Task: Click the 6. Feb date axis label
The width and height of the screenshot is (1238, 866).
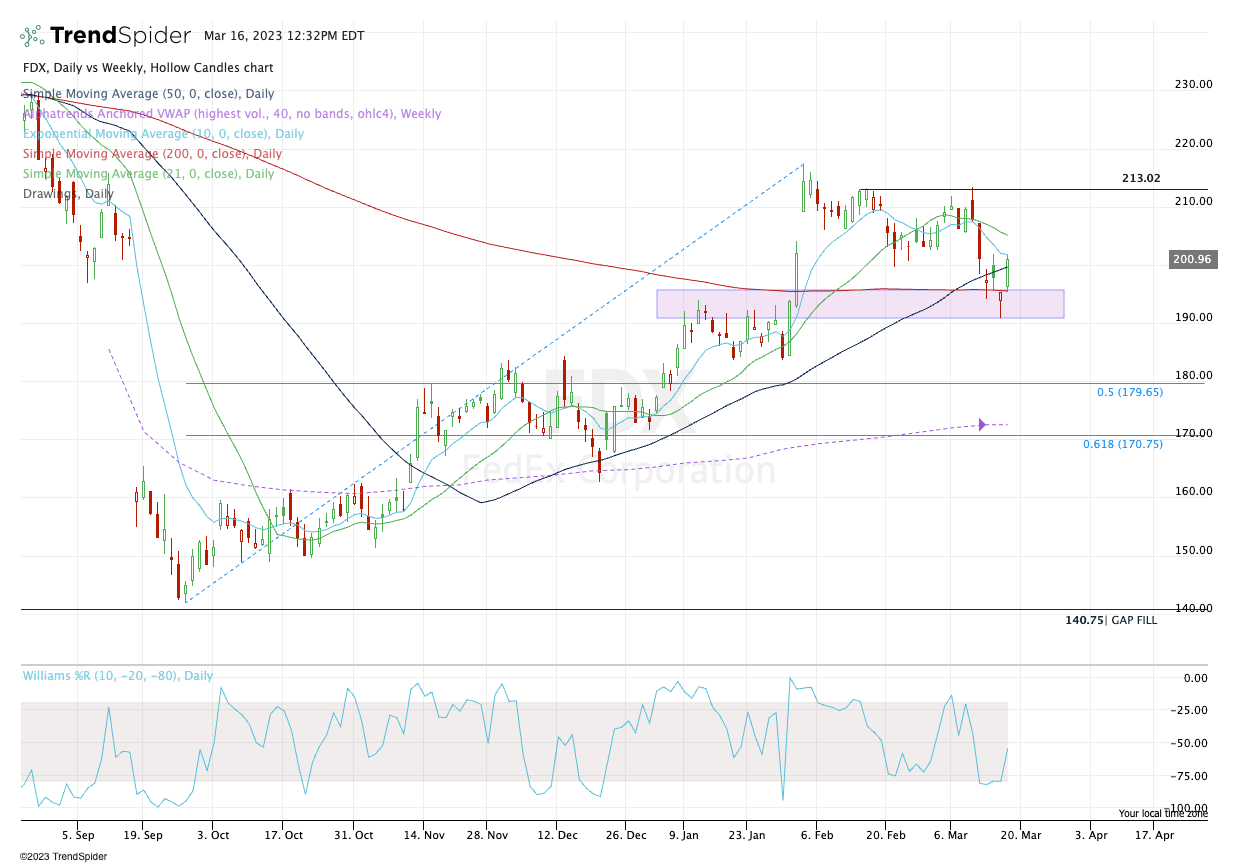Action: click(x=818, y=834)
